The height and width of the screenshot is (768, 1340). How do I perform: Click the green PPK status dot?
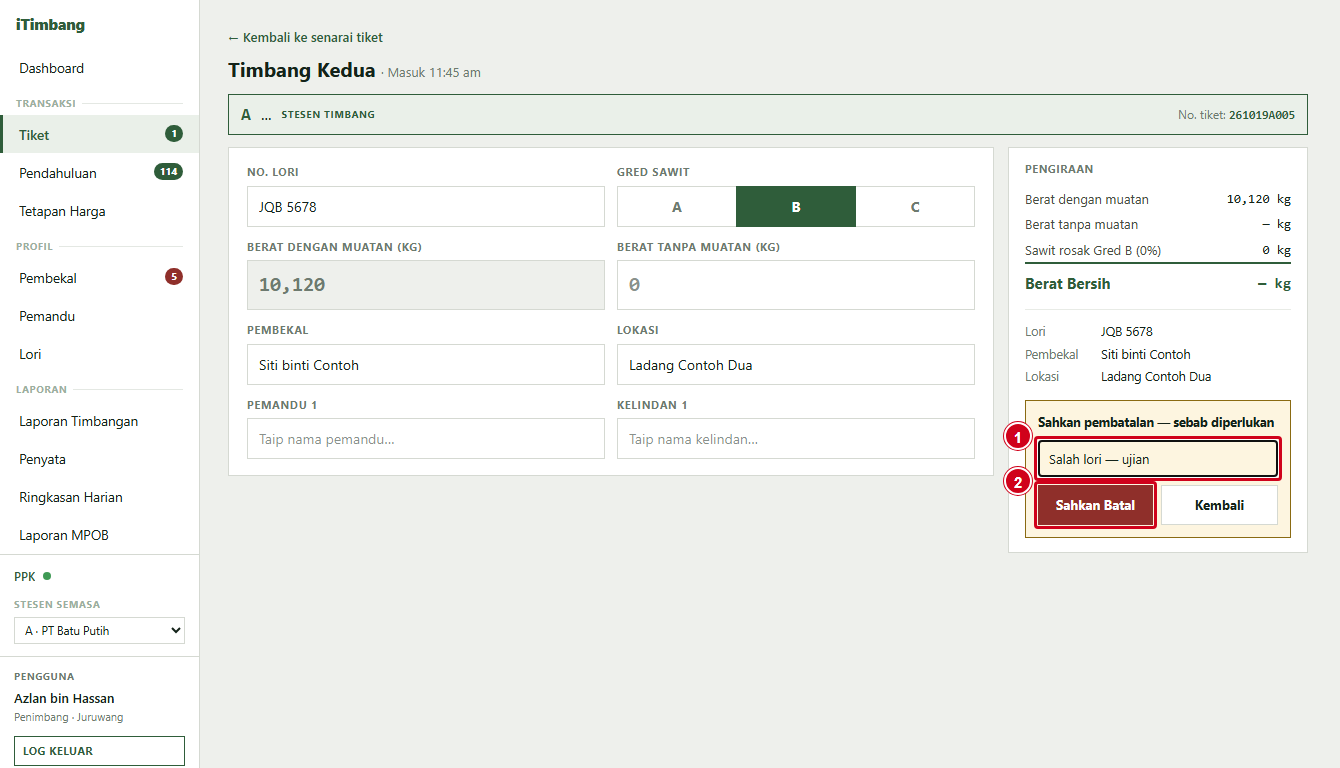[x=47, y=576]
